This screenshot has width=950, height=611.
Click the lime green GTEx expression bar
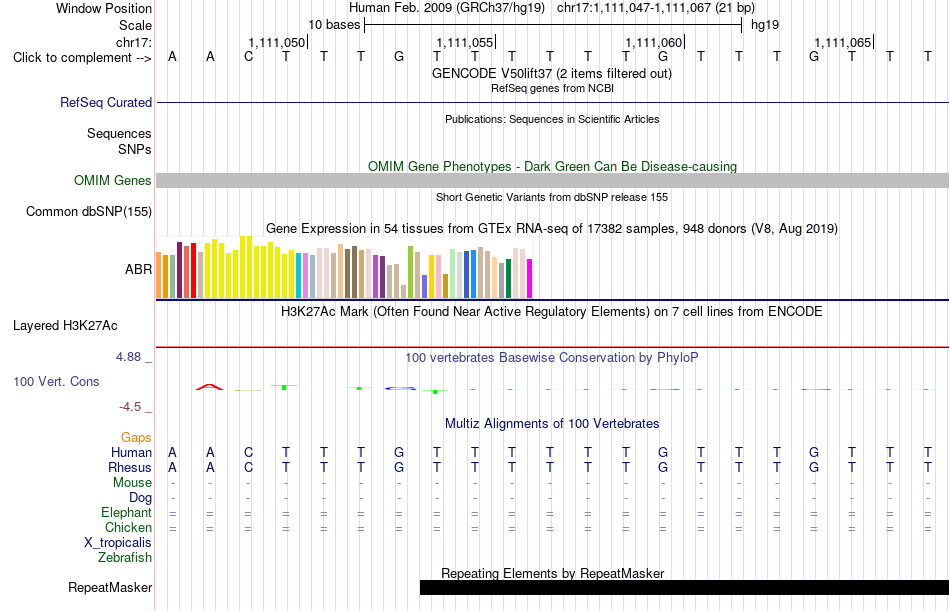click(410, 272)
